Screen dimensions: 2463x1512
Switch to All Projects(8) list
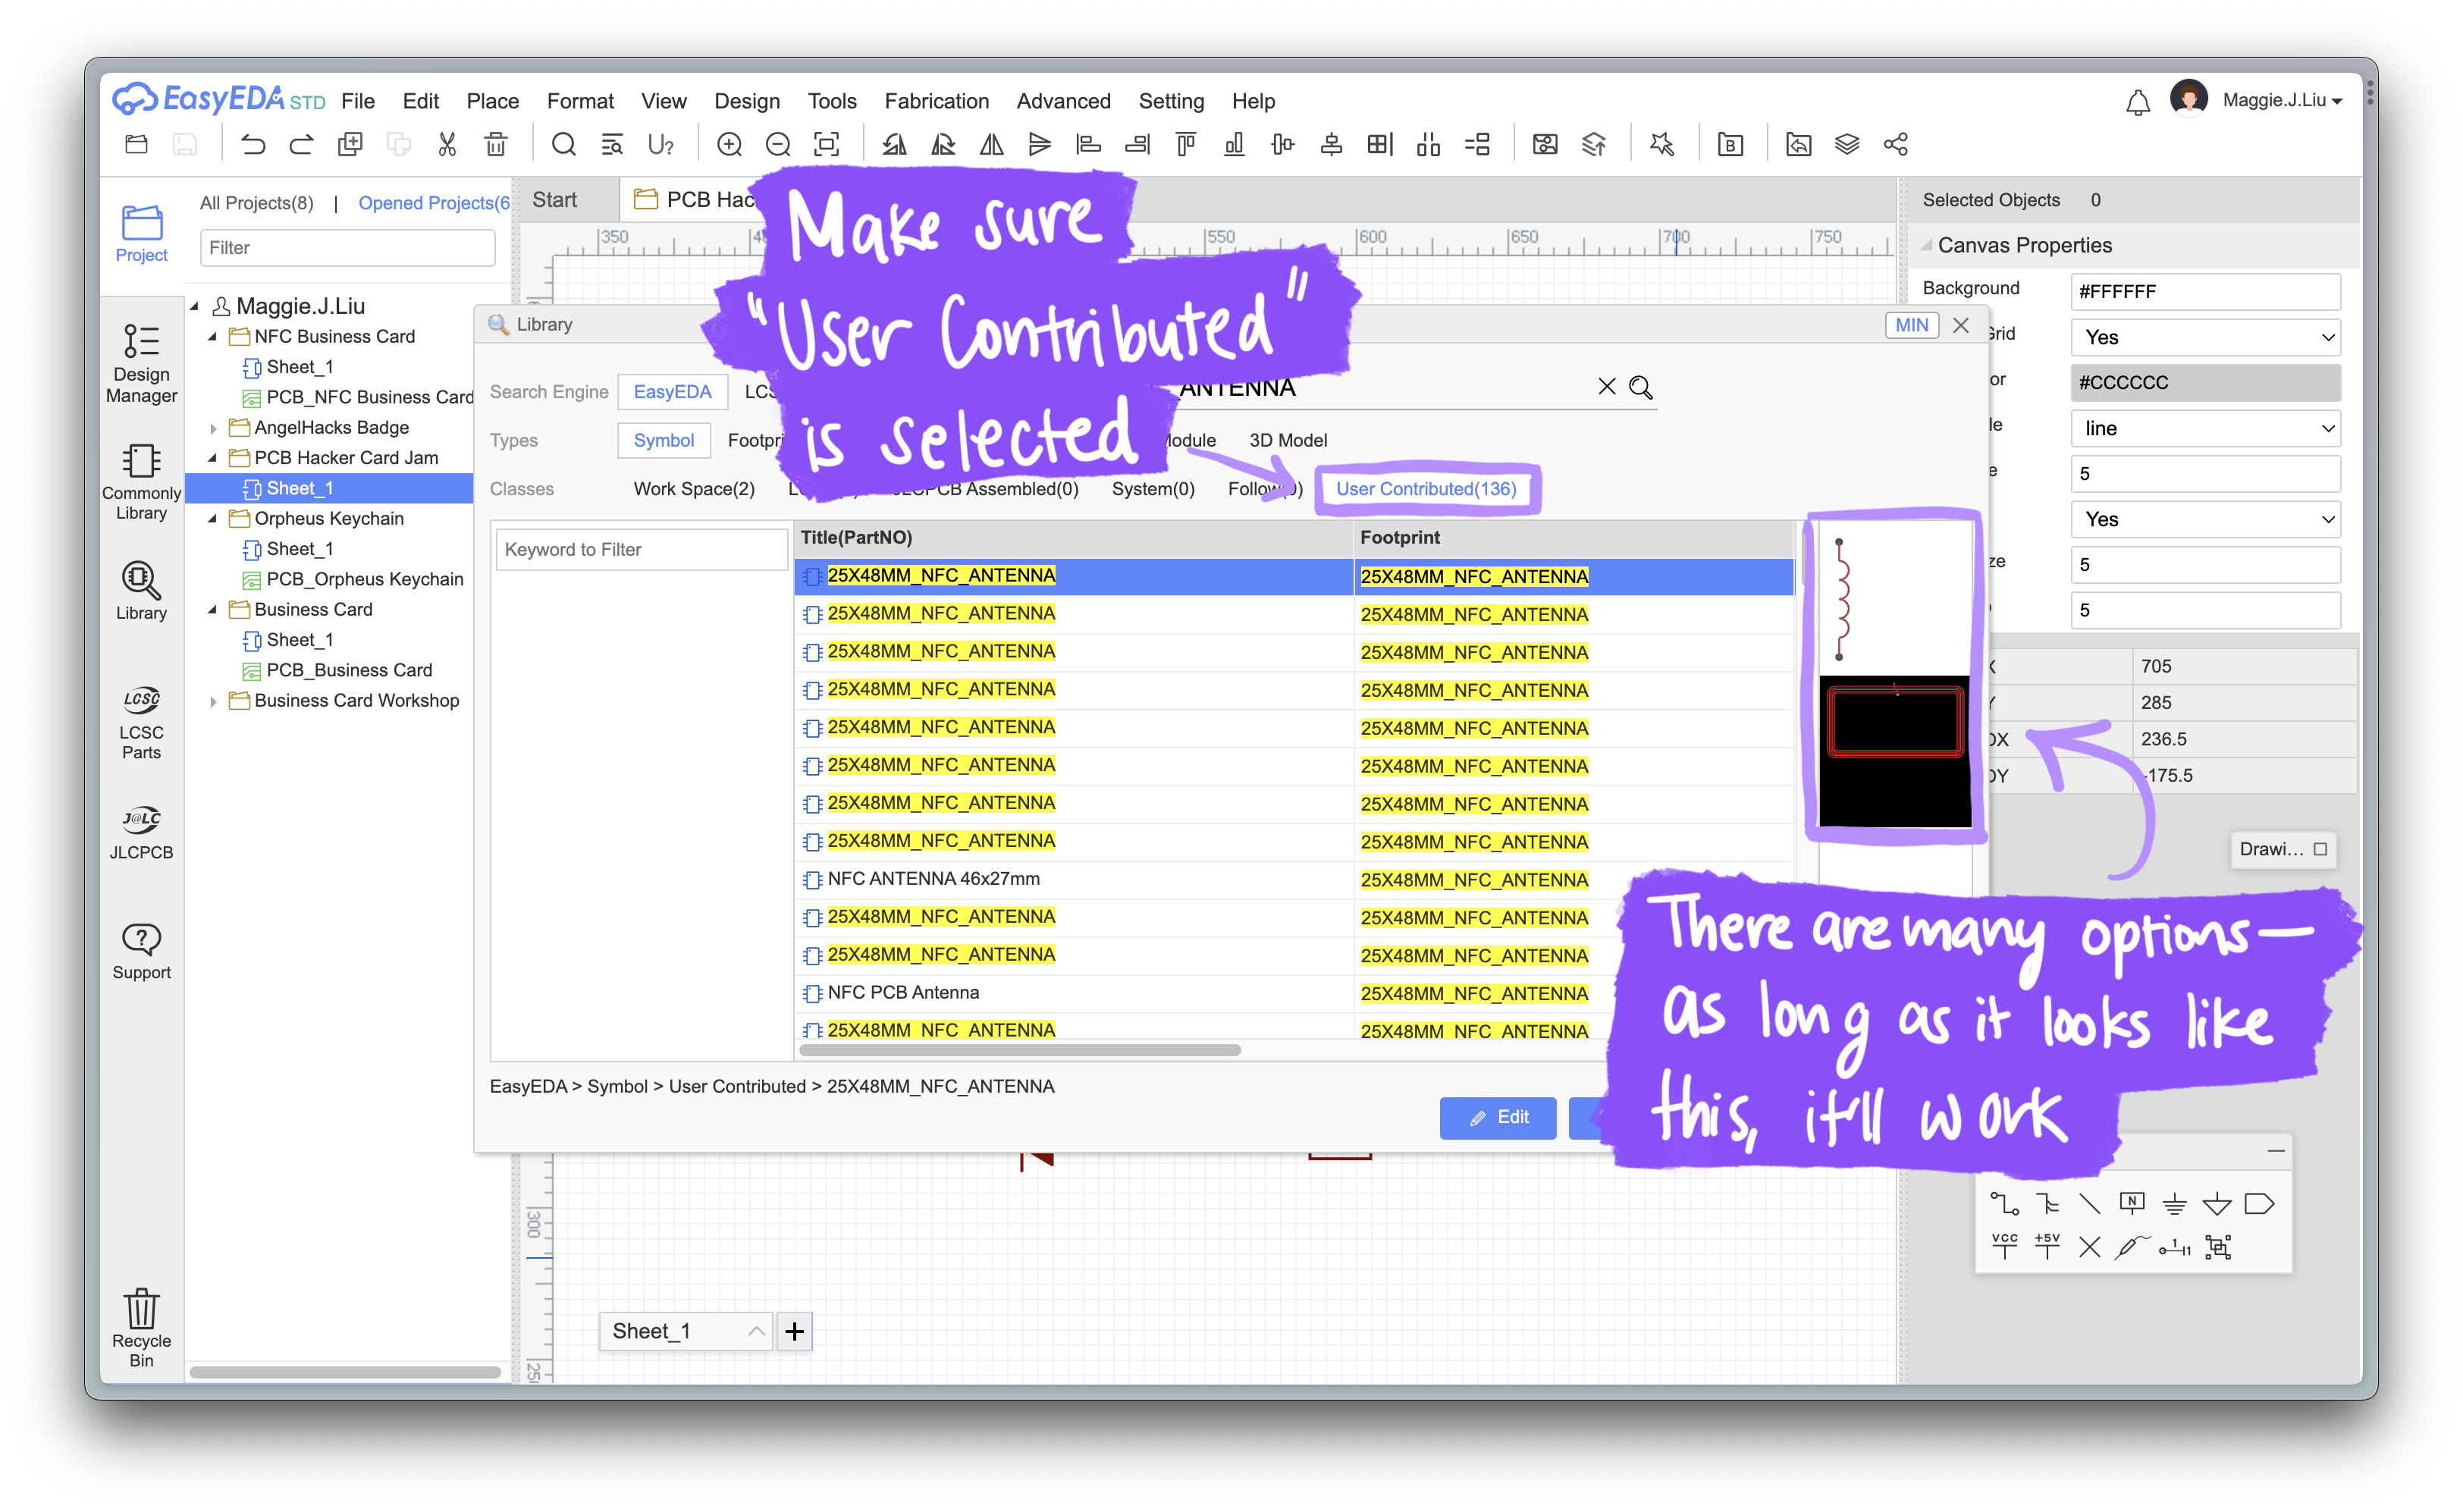click(256, 203)
